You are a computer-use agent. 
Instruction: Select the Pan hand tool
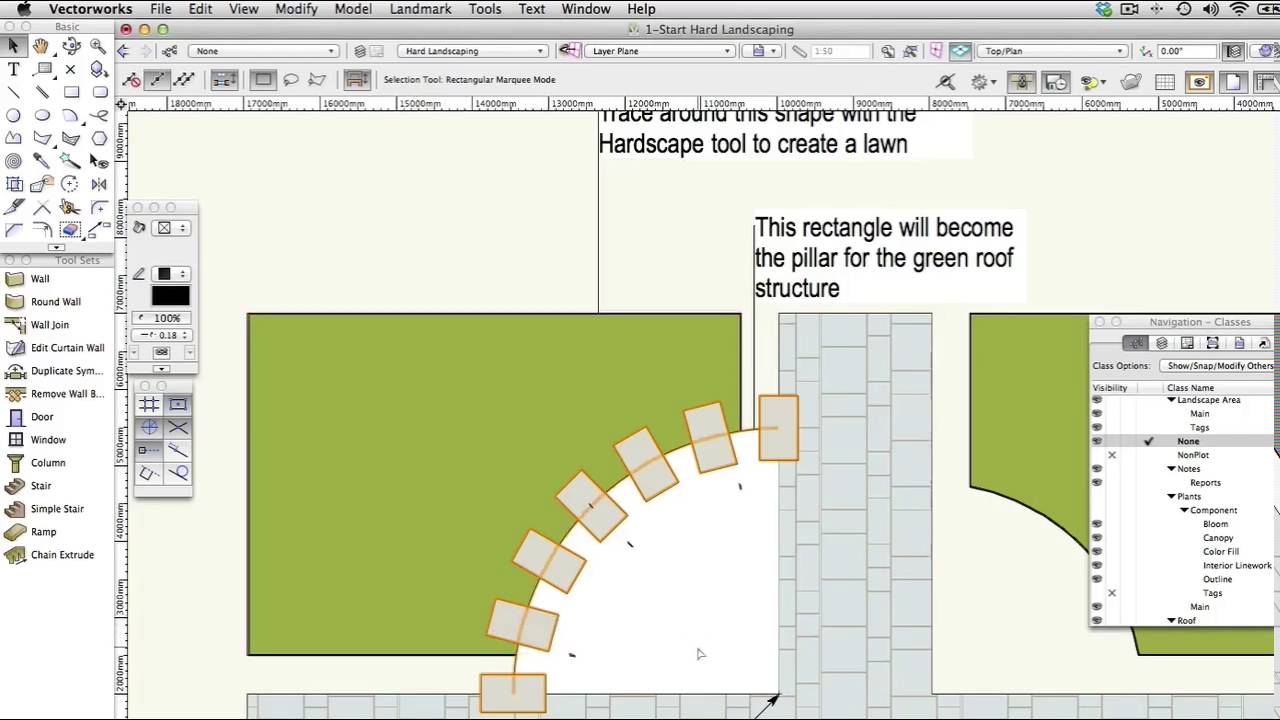(x=41, y=46)
